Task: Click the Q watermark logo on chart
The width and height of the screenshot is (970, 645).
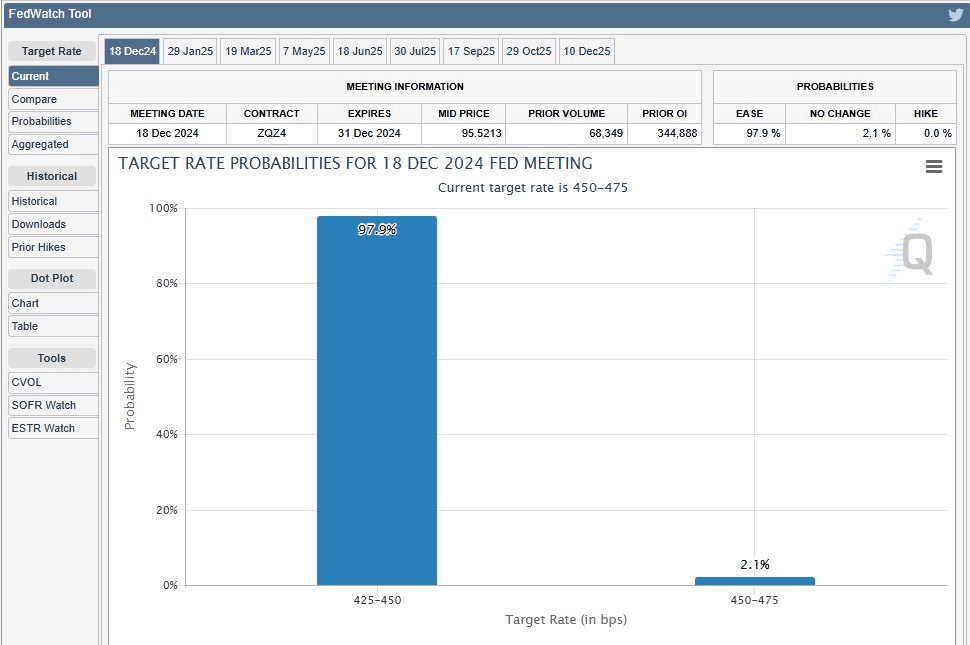Action: (x=915, y=254)
